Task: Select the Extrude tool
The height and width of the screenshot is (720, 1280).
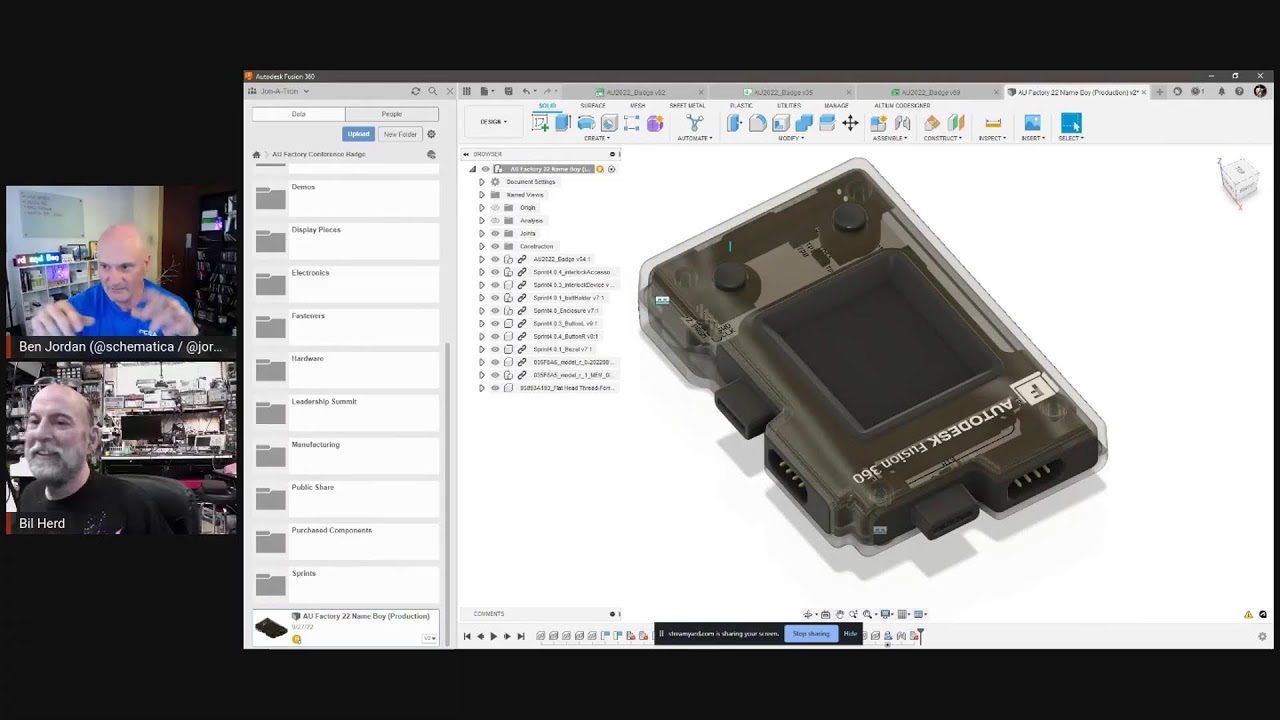Action: 563,123
